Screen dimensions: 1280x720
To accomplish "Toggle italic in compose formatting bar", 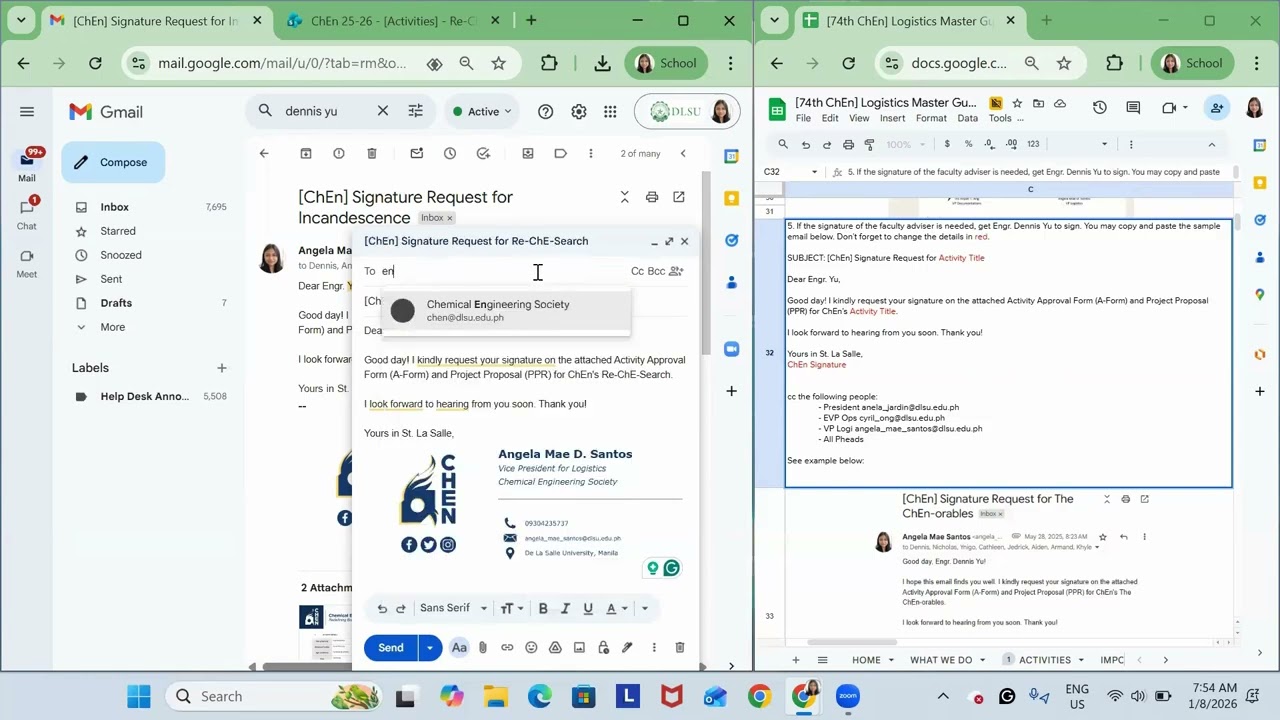I will [565, 608].
